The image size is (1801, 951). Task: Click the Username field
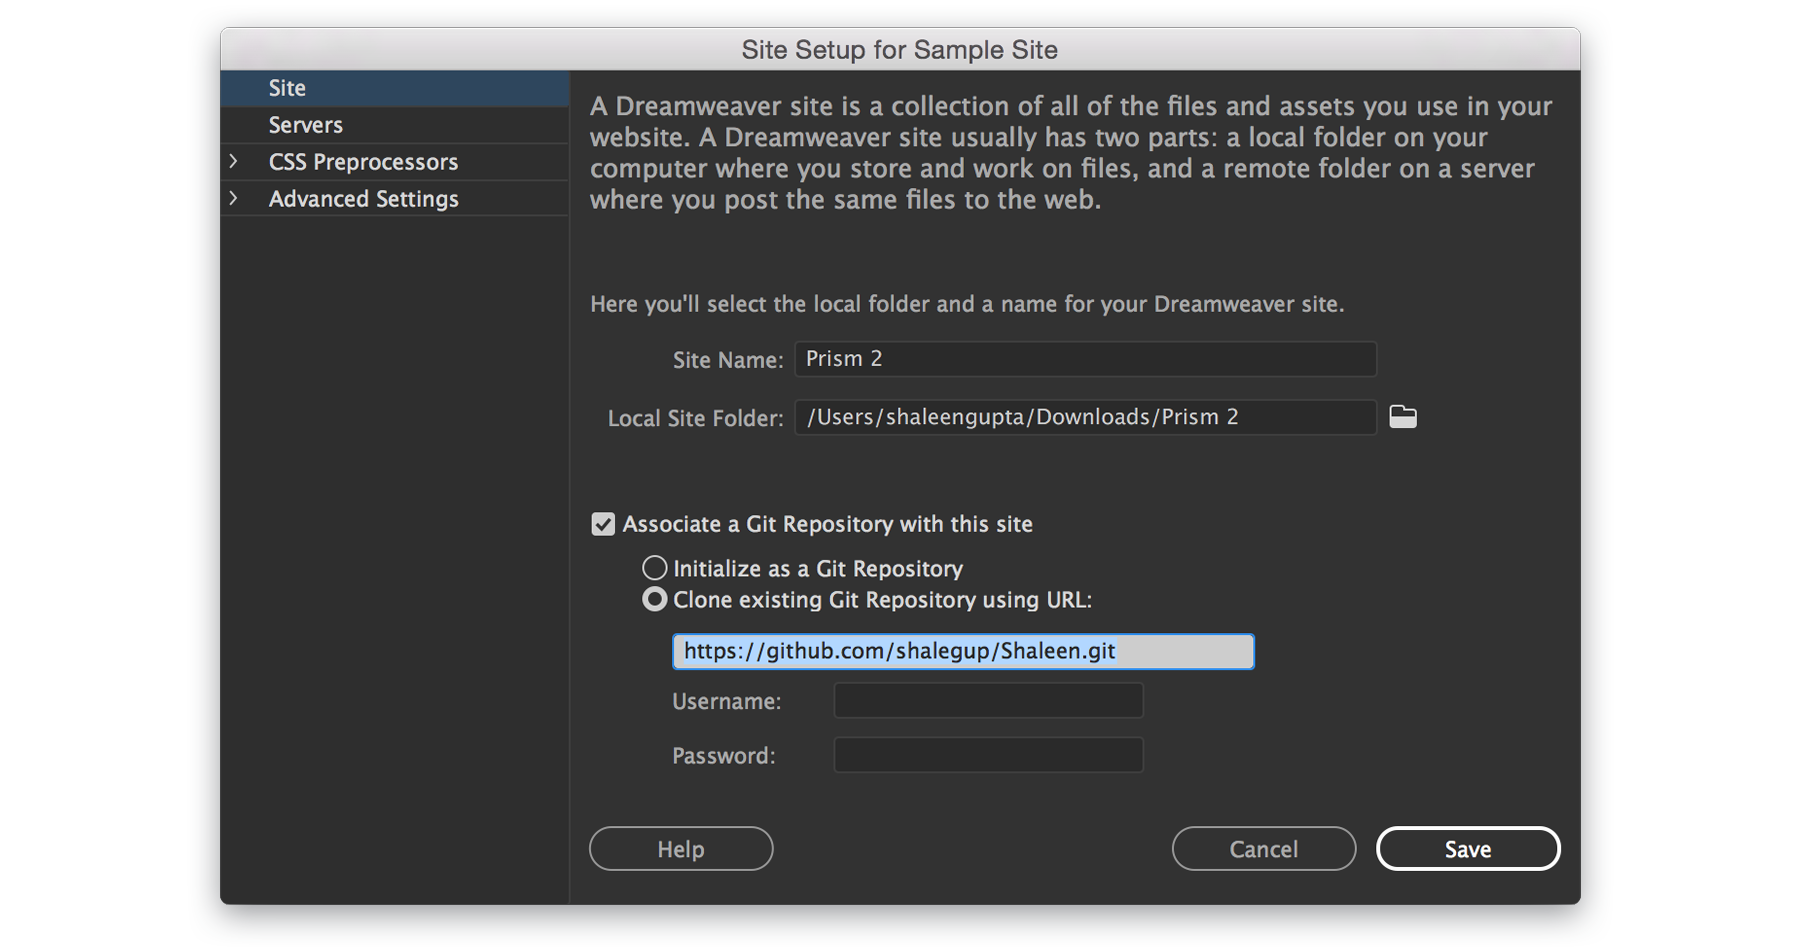click(x=988, y=700)
